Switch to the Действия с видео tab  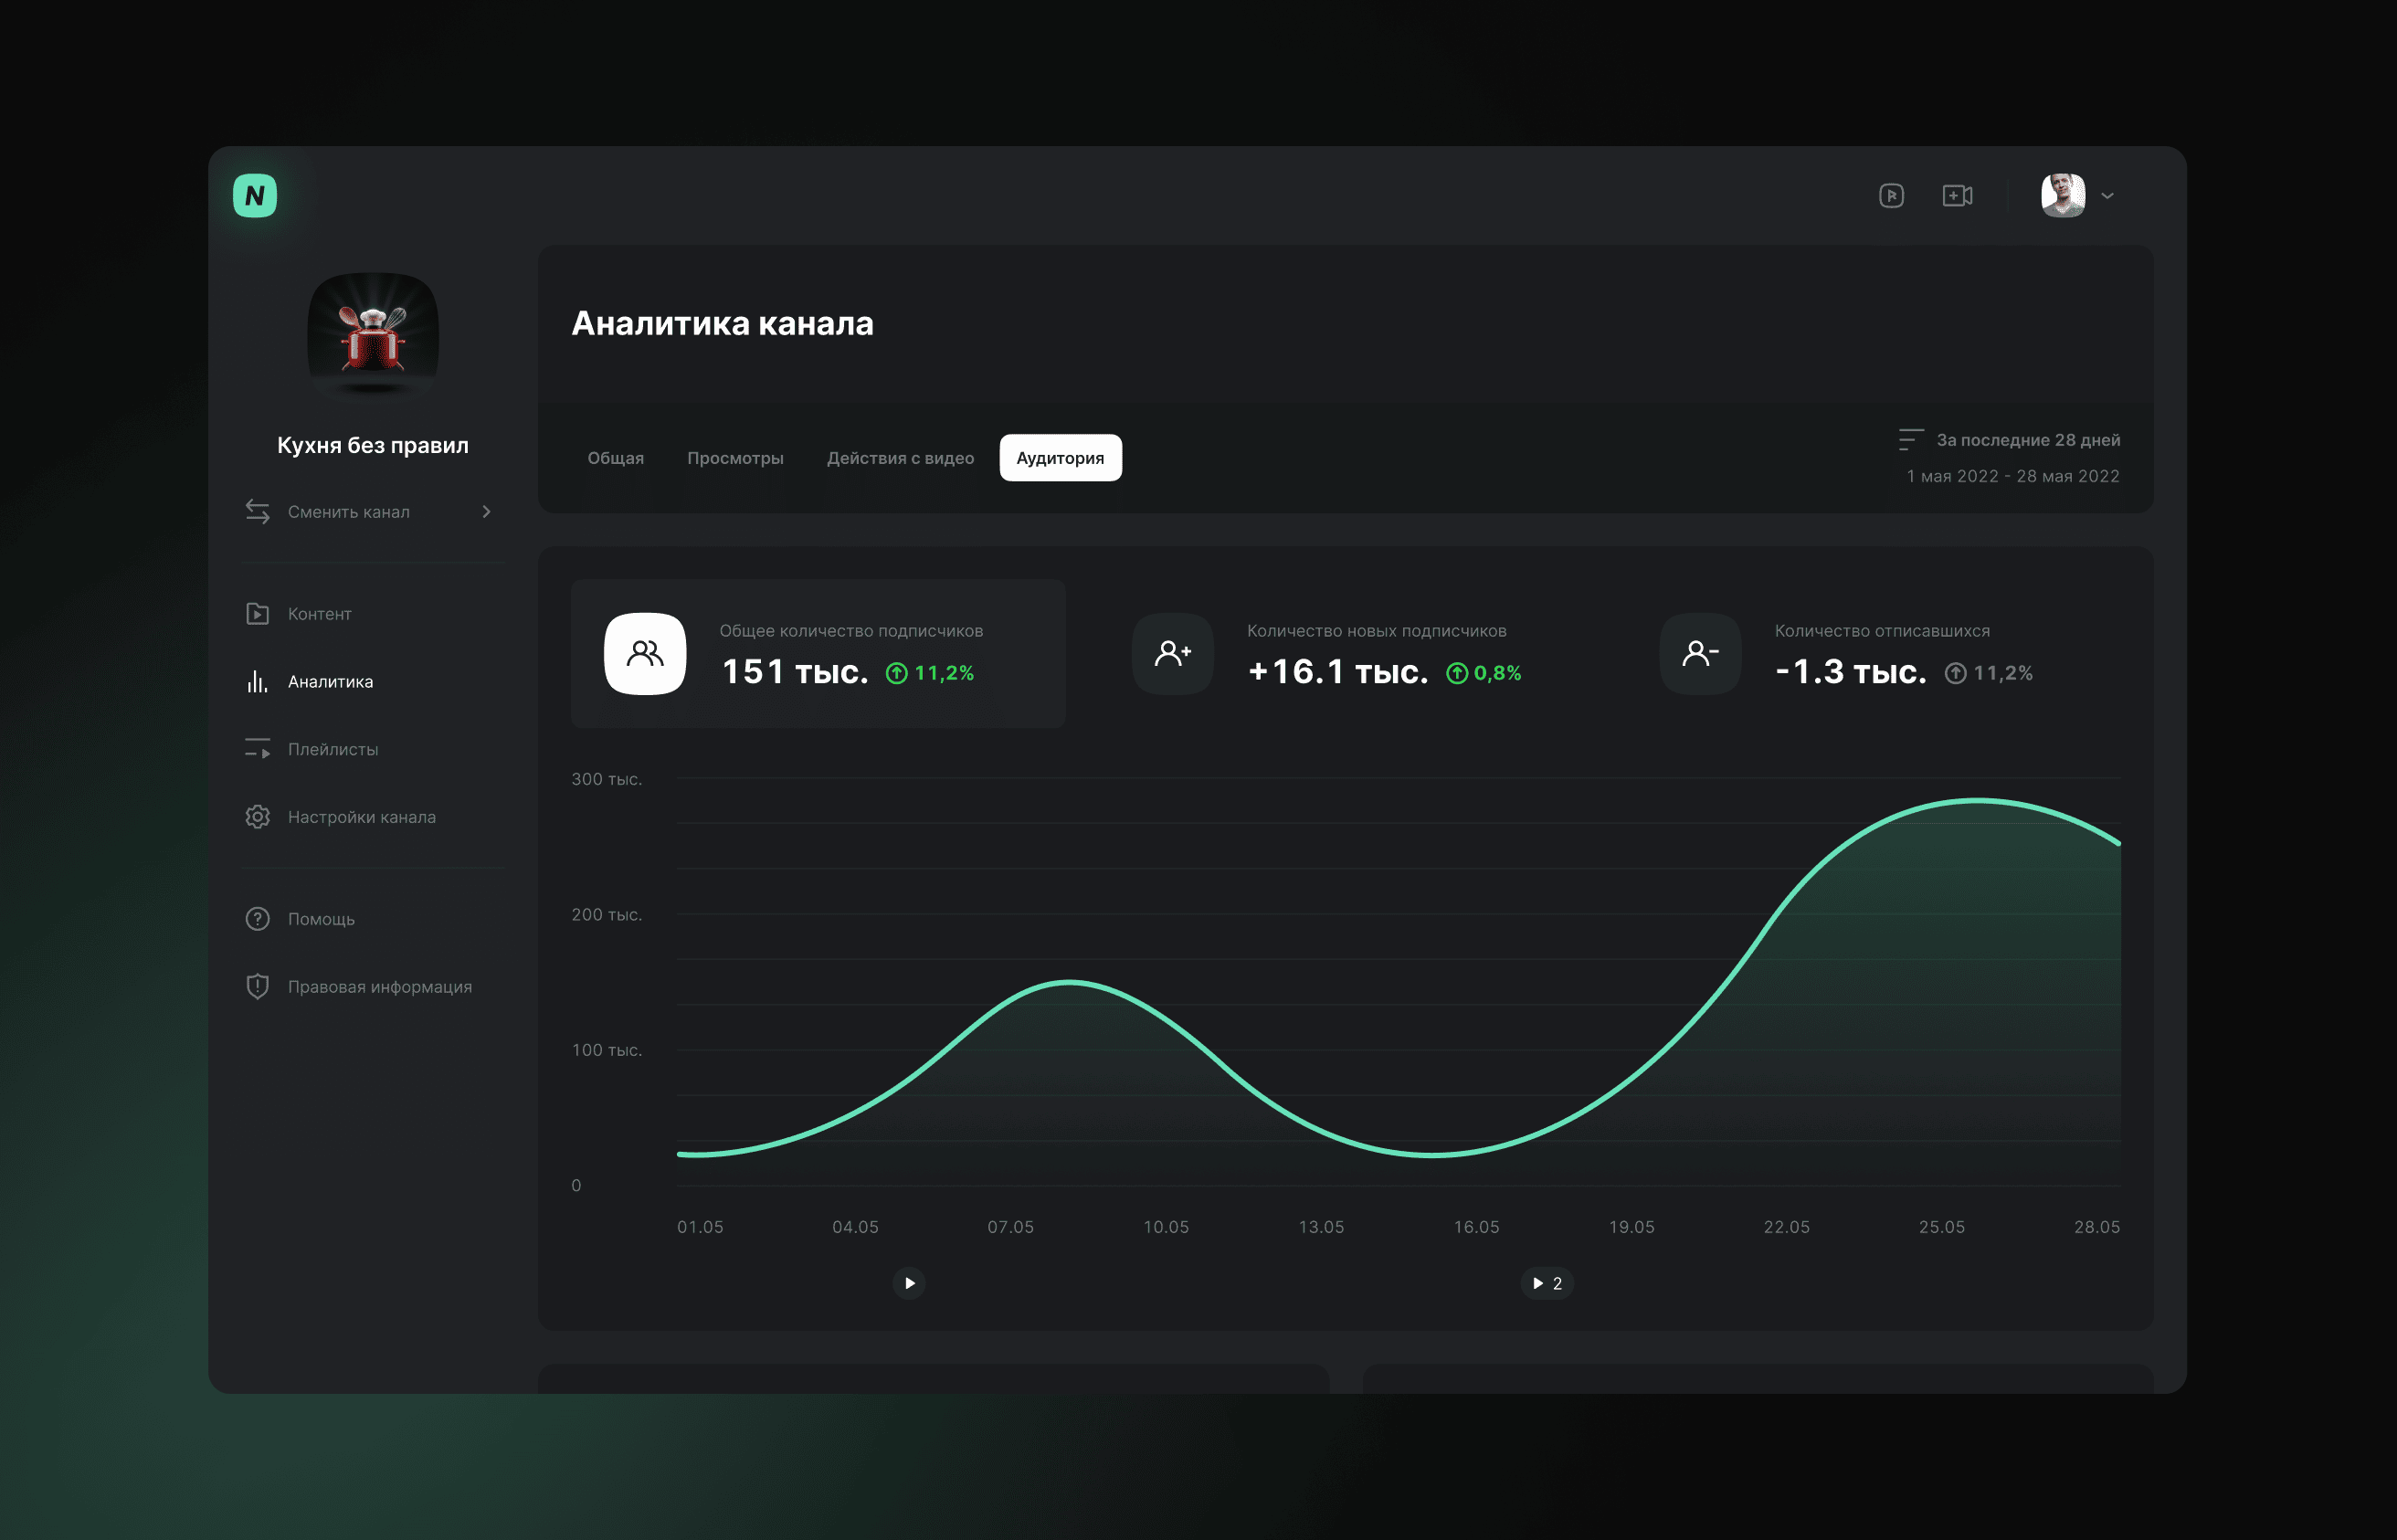[x=900, y=458]
